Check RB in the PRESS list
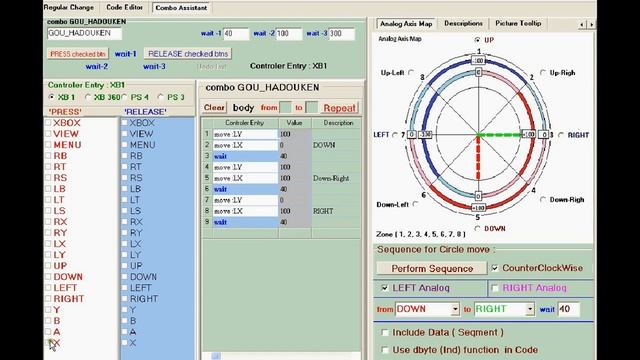 (x=48, y=156)
